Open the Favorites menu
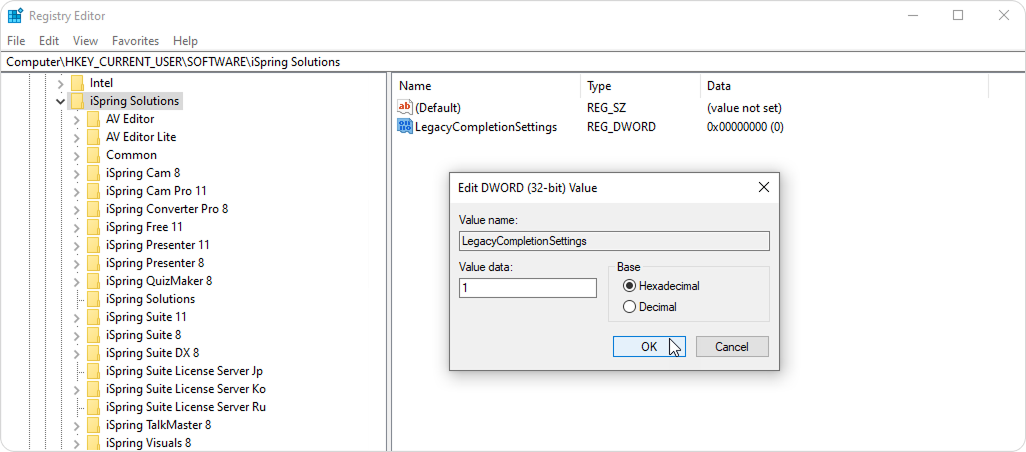 point(135,41)
